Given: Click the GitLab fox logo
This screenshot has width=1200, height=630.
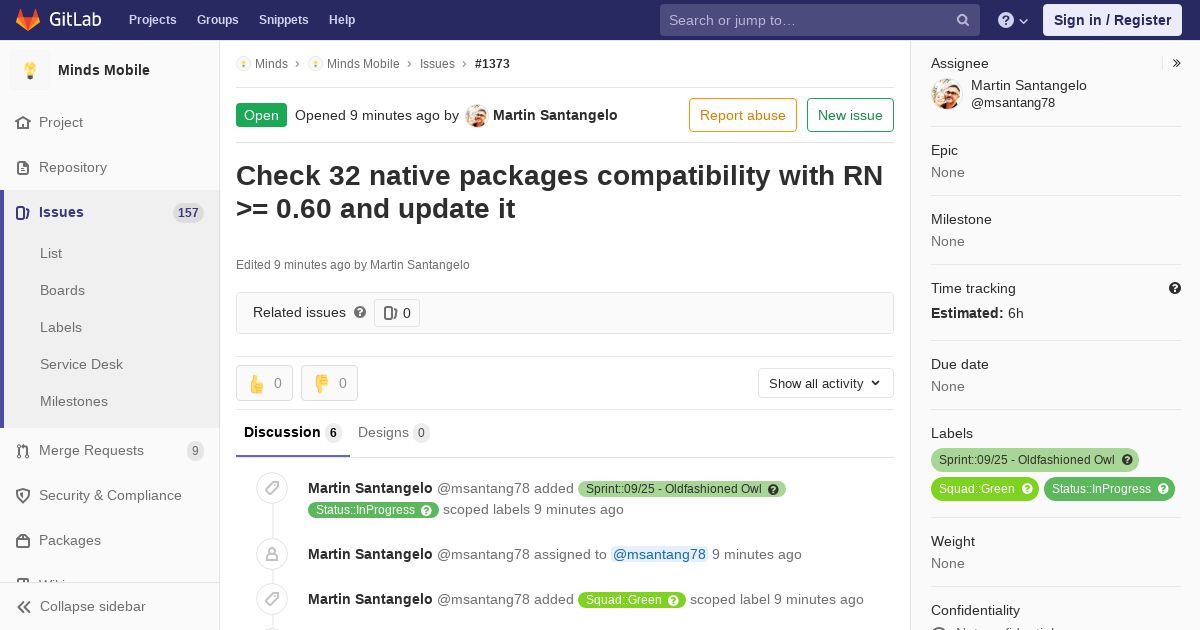Looking at the screenshot, I should pos(28,19).
